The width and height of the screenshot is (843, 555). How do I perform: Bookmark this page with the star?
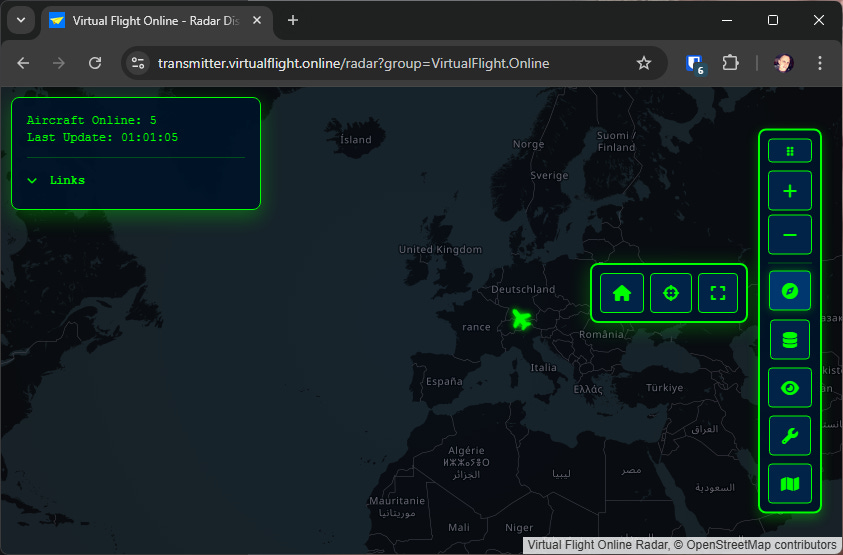click(644, 63)
